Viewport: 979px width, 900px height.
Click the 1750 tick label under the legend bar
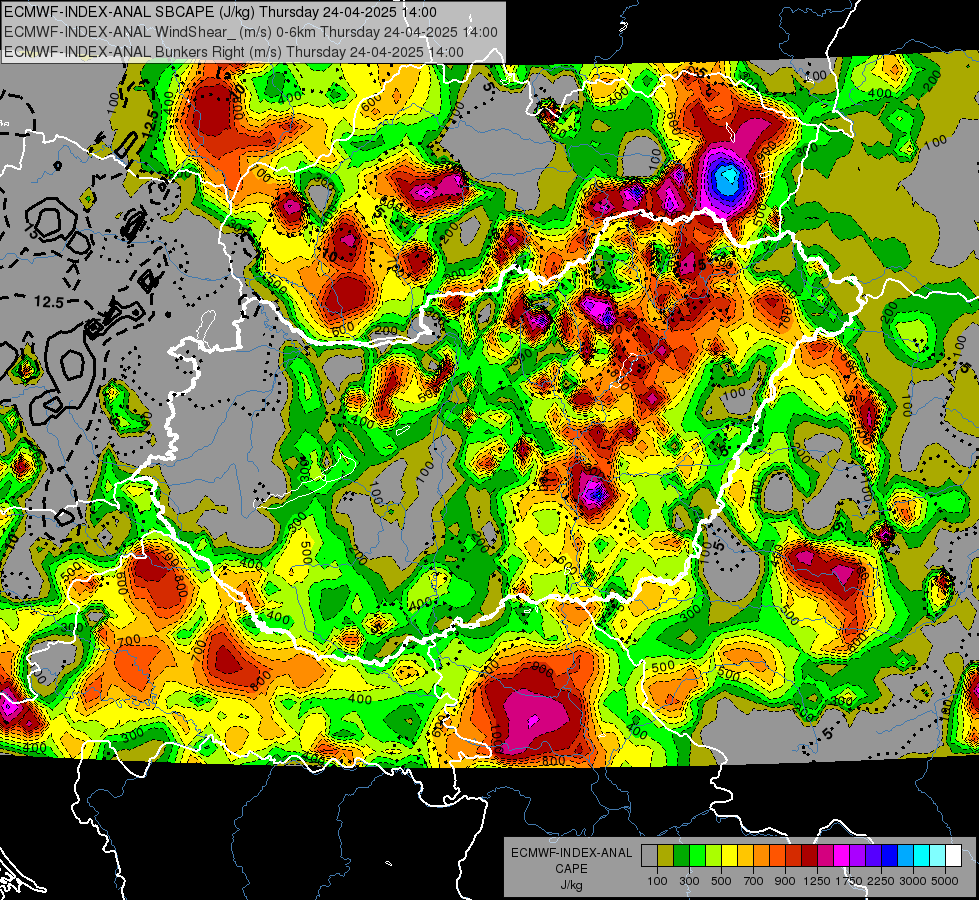tap(849, 881)
